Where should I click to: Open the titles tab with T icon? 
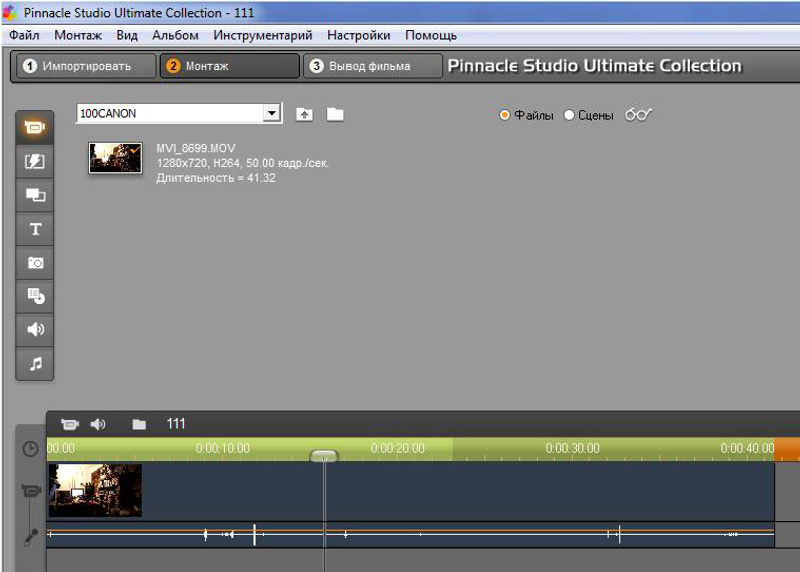click(36, 229)
